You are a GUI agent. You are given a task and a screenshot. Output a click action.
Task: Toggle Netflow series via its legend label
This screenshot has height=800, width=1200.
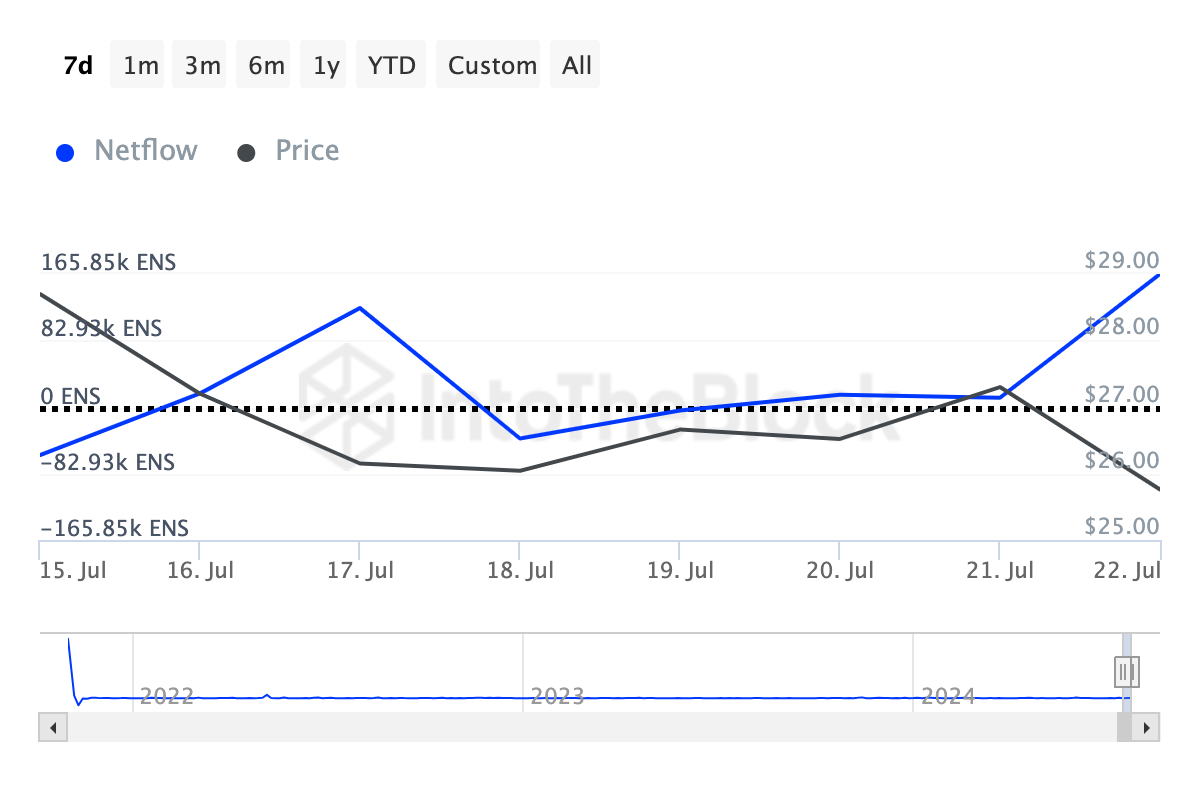tap(146, 151)
